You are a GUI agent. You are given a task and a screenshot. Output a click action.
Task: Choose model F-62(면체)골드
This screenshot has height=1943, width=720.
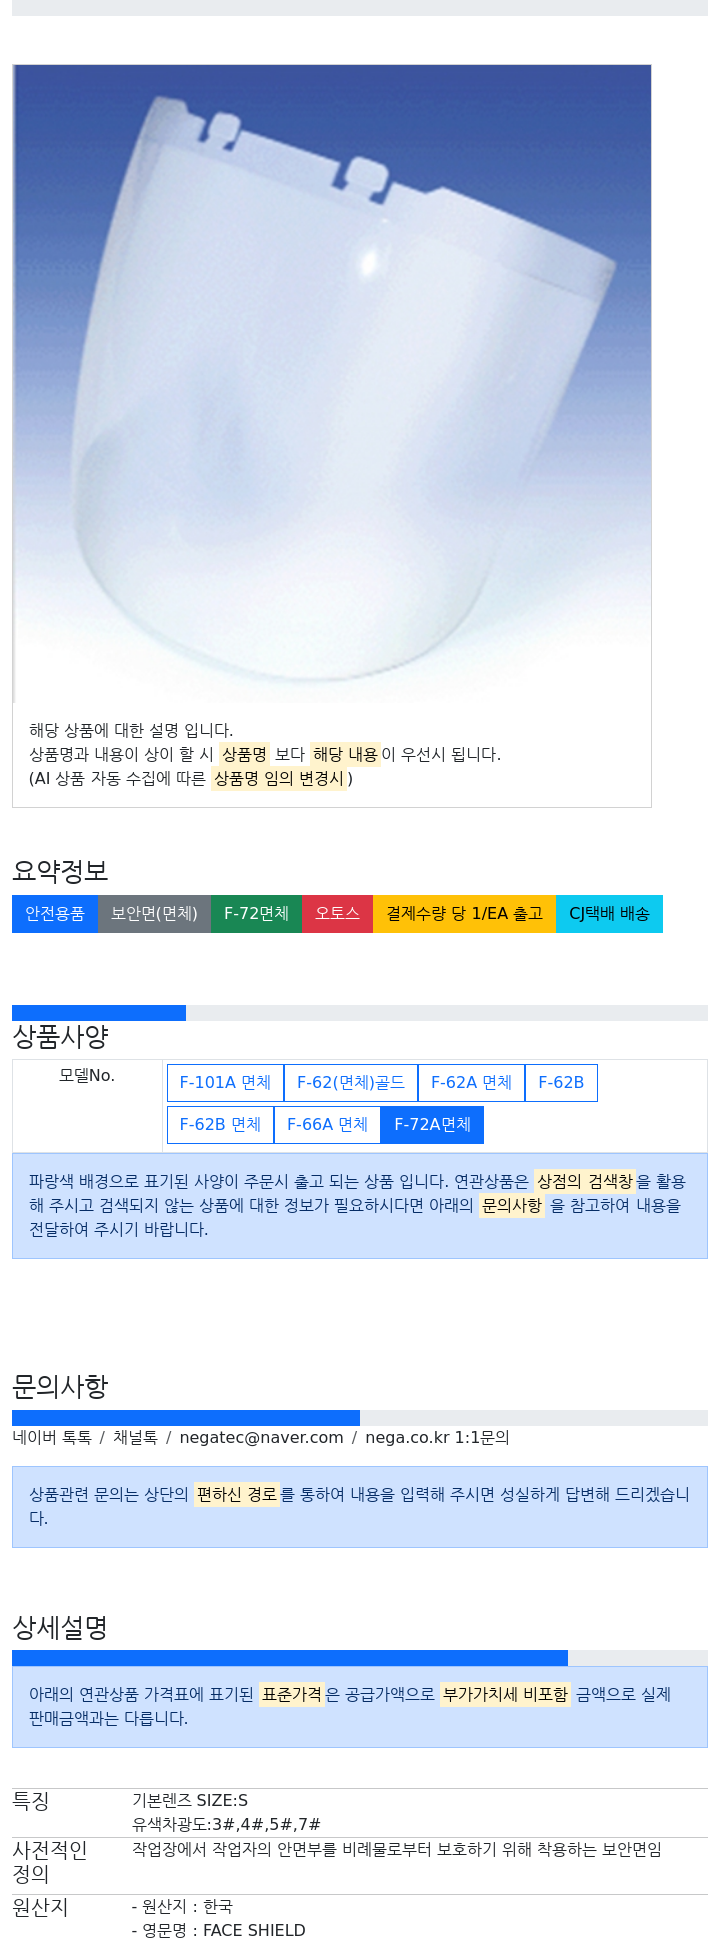pyautogui.click(x=351, y=1083)
